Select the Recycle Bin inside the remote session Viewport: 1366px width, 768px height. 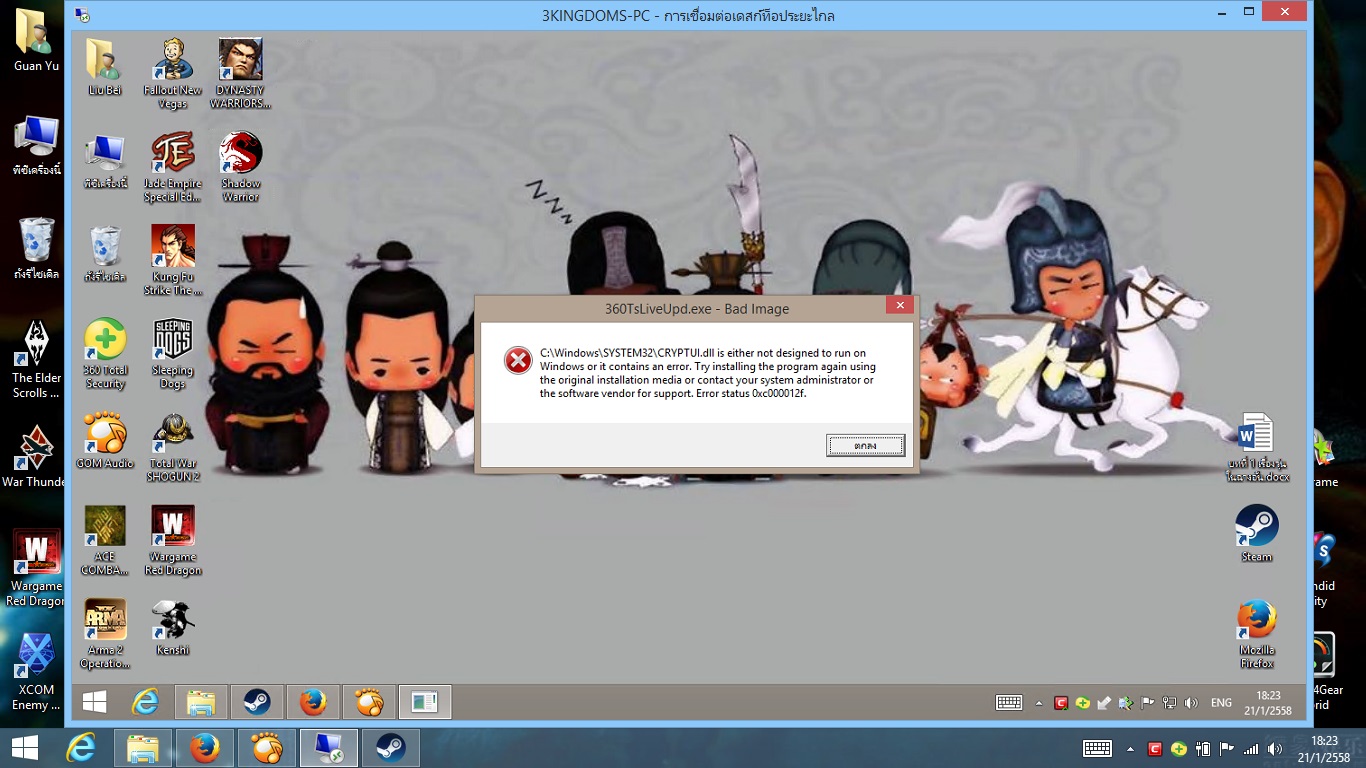(x=105, y=253)
